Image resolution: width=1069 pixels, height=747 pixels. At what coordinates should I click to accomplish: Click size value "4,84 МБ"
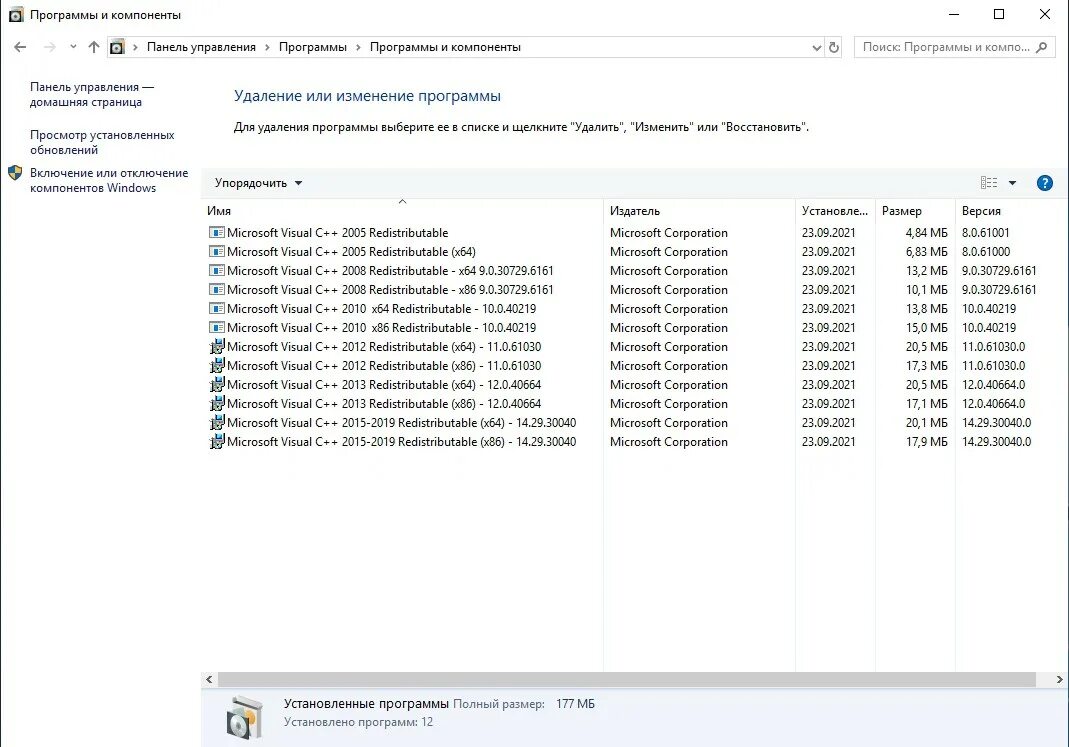[926, 232]
